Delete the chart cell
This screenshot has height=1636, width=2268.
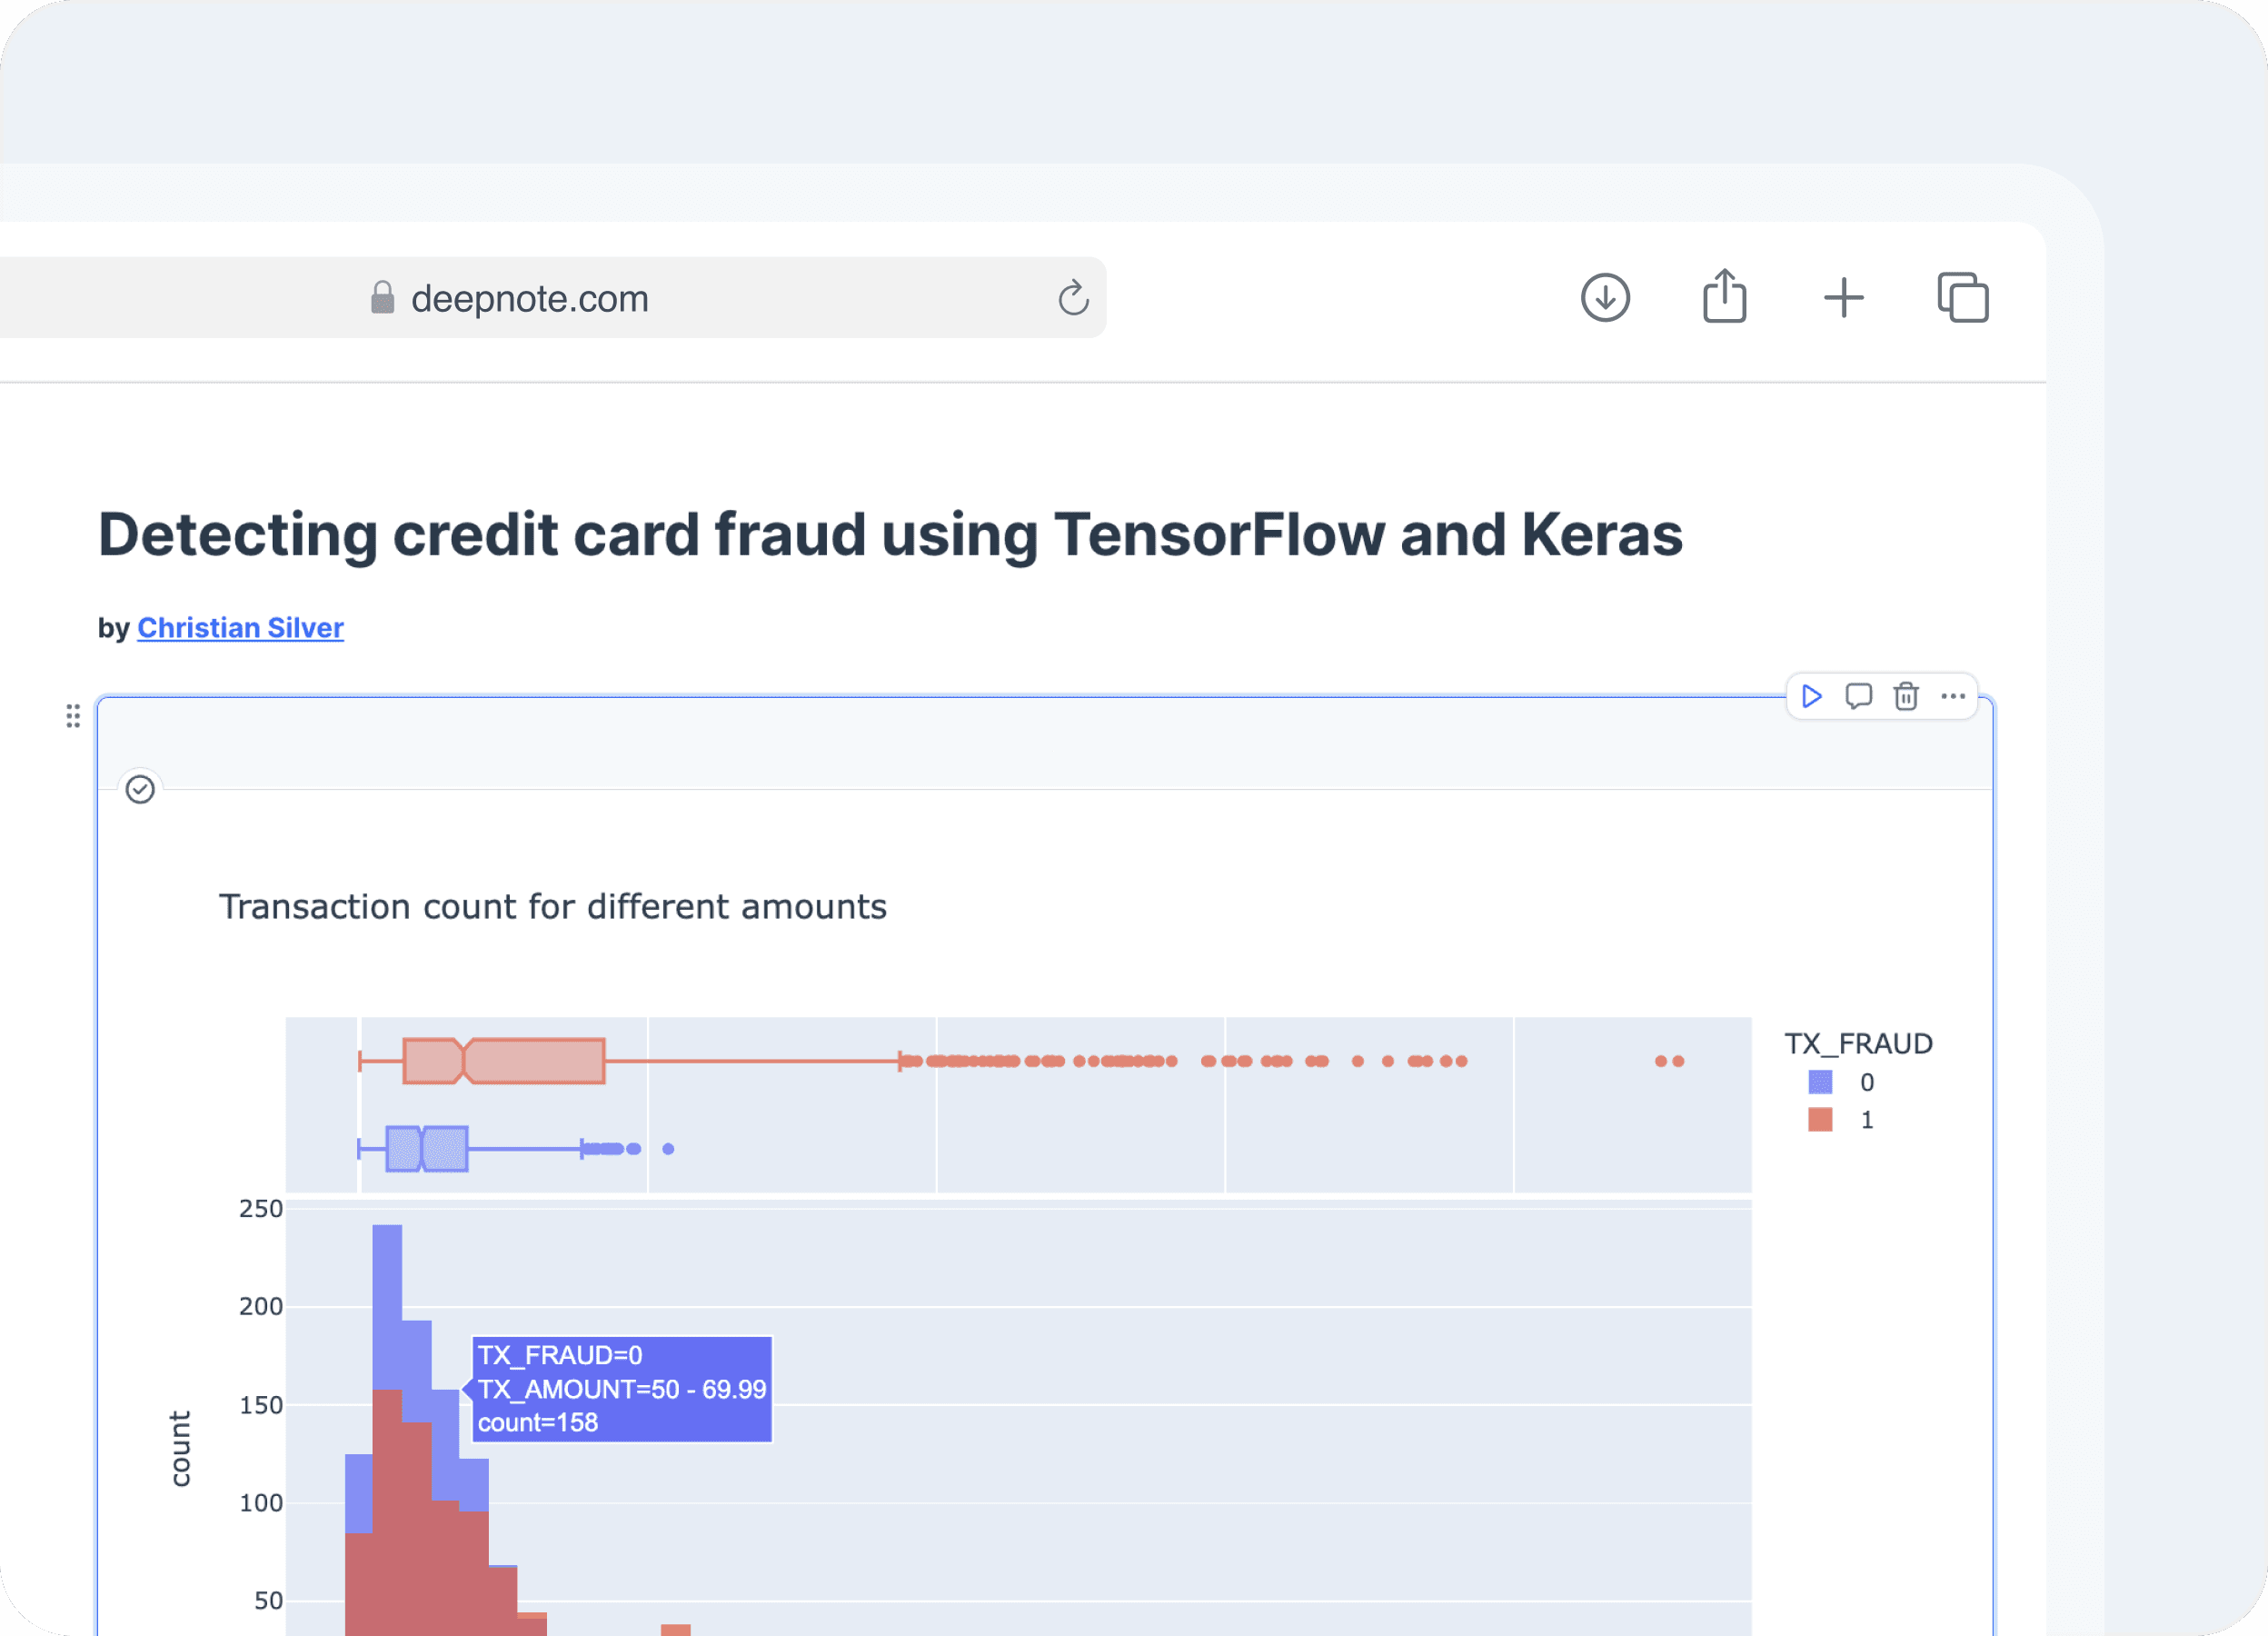click(x=1906, y=697)
